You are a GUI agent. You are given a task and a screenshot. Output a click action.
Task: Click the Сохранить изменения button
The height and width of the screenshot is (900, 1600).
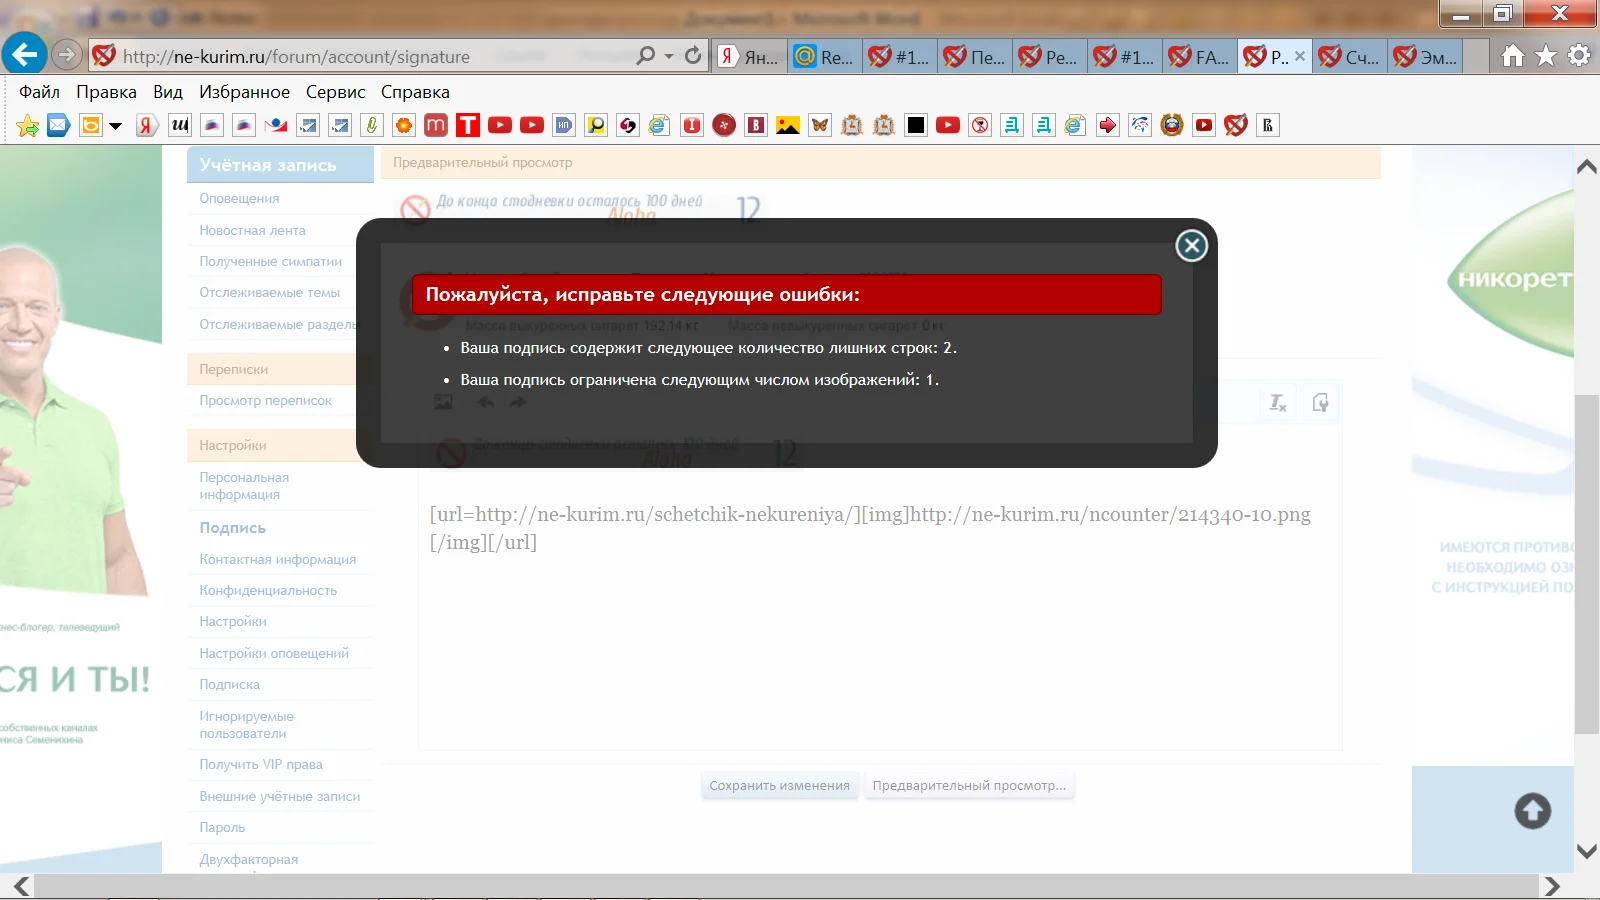(x=779, y=786)
